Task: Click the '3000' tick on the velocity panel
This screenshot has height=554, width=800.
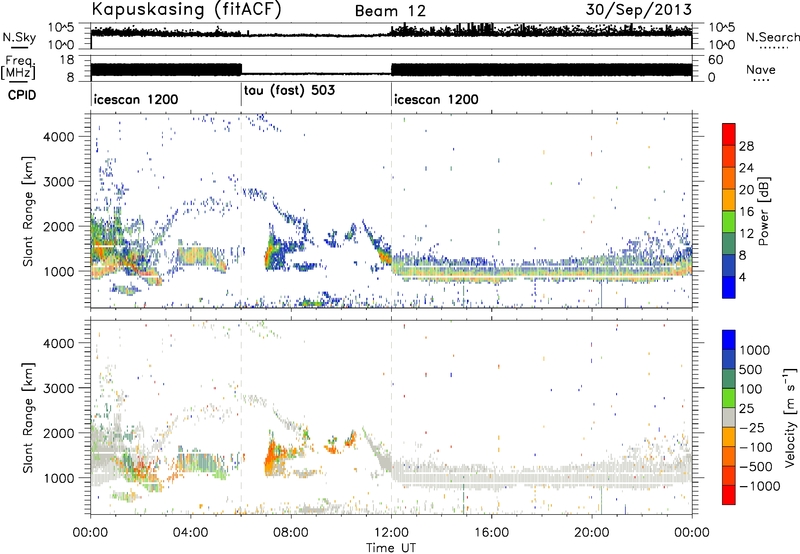Action: tap(59, 388)
